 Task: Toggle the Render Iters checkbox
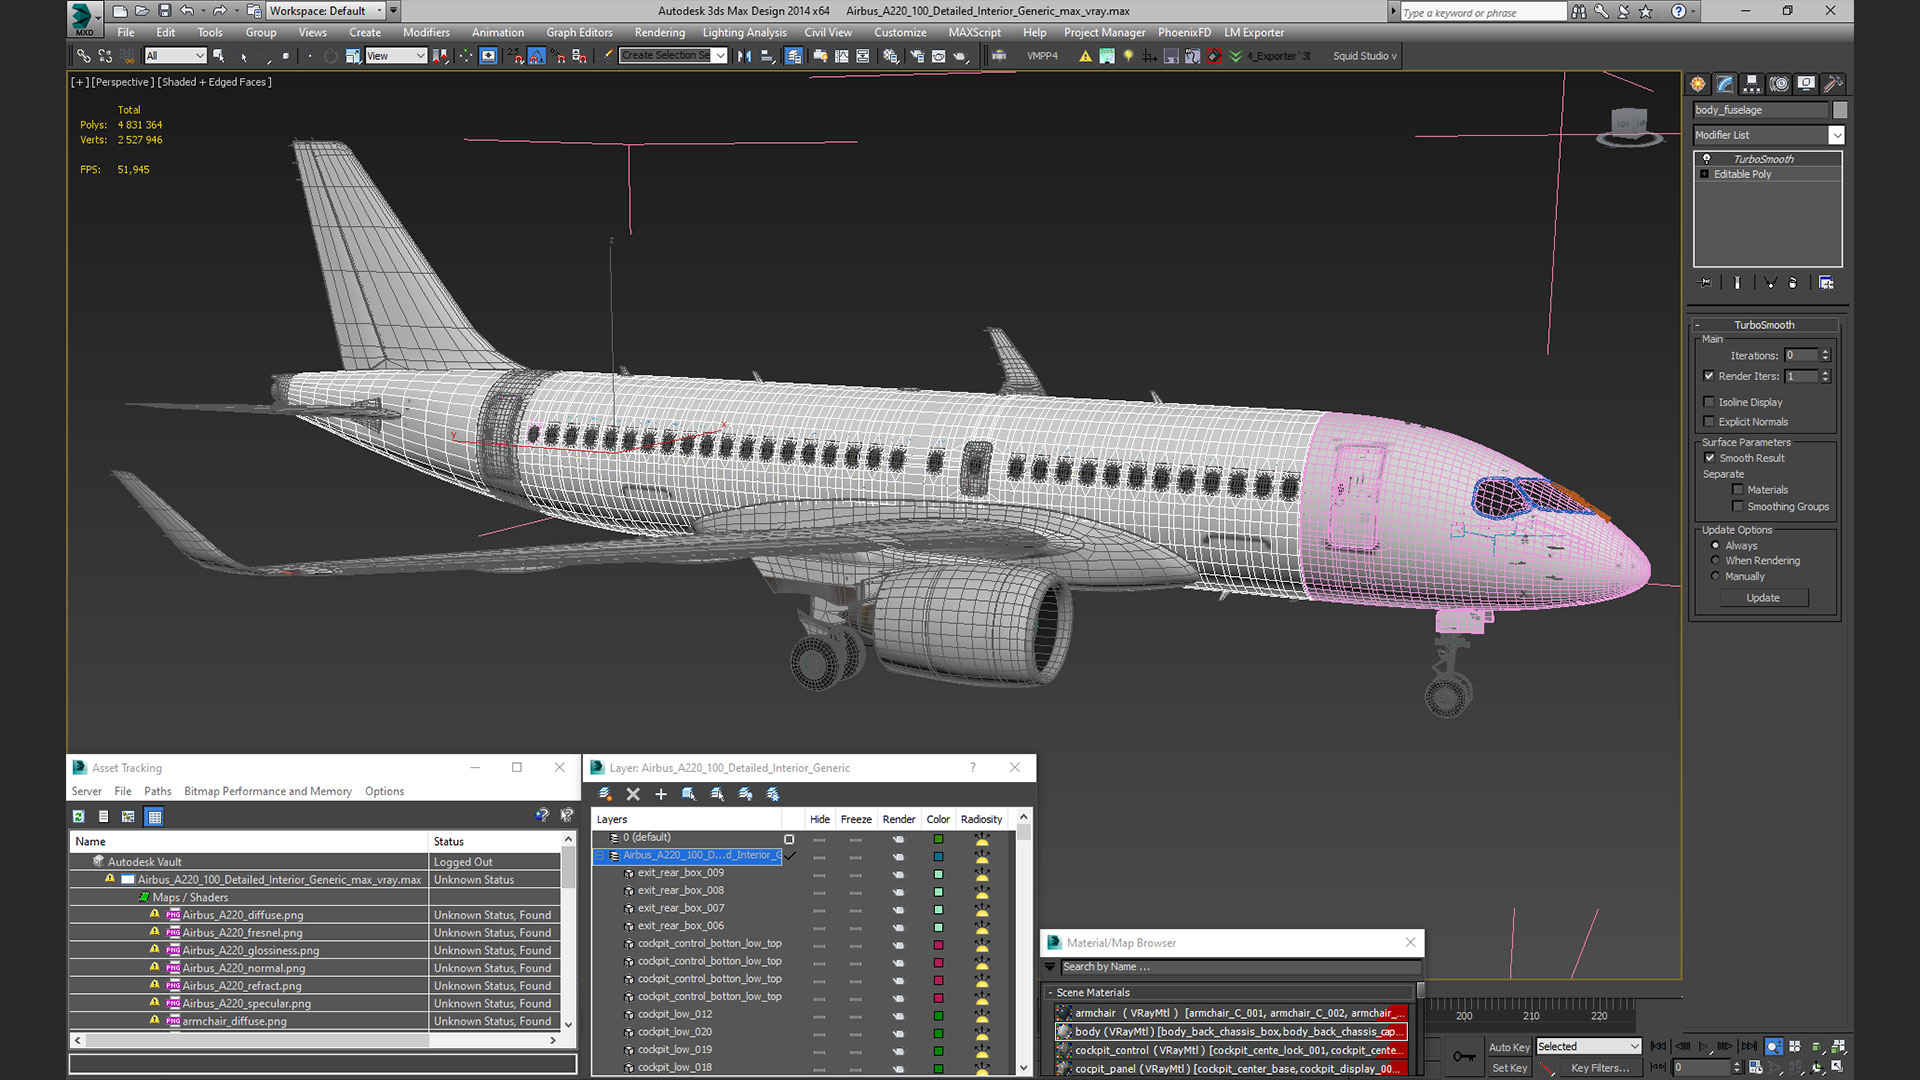tap(1709, 376)
